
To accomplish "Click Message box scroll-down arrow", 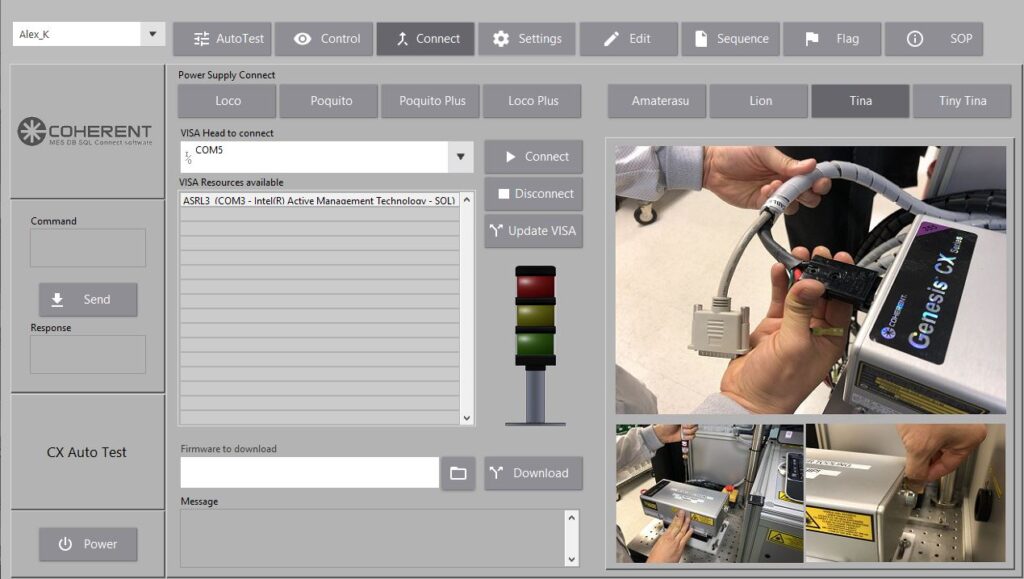I will [x=571, y=559].
